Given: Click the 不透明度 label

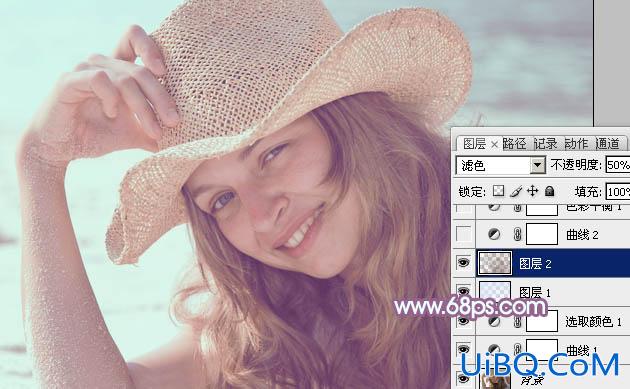Looking at the screenshot, I should pyautogui.click(x=576, y=165).
